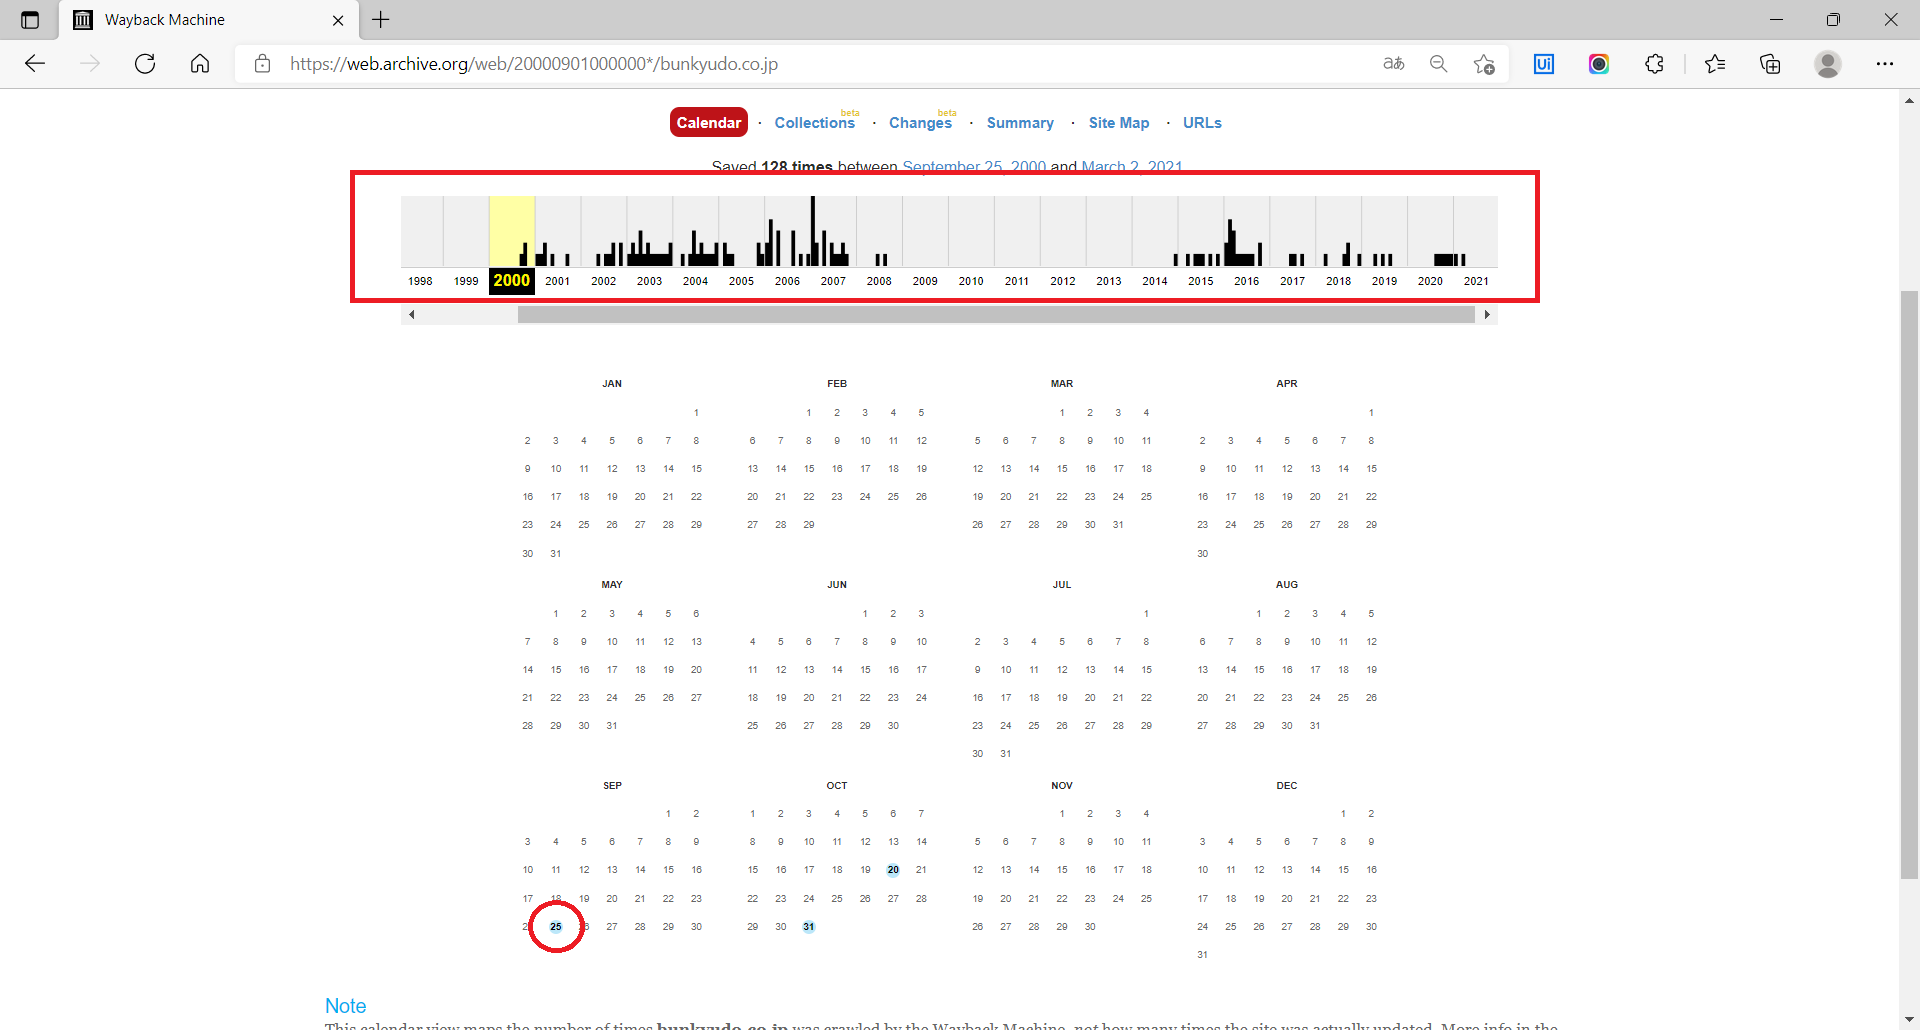Viewport: 1920px width, 1030px height.
Task: Open the Site Map tab
Action: click(1119, 123)
